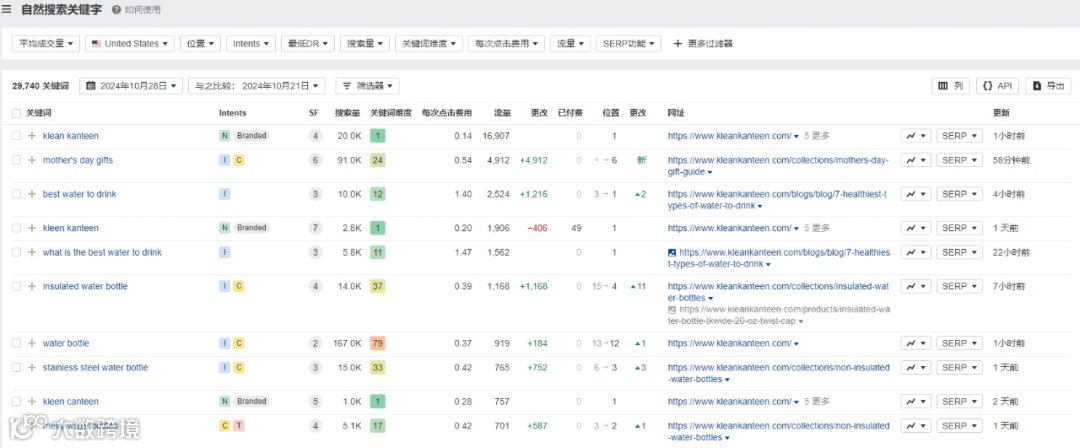Check the mother's day gifts row checkbox

click(x=17, y=160)
